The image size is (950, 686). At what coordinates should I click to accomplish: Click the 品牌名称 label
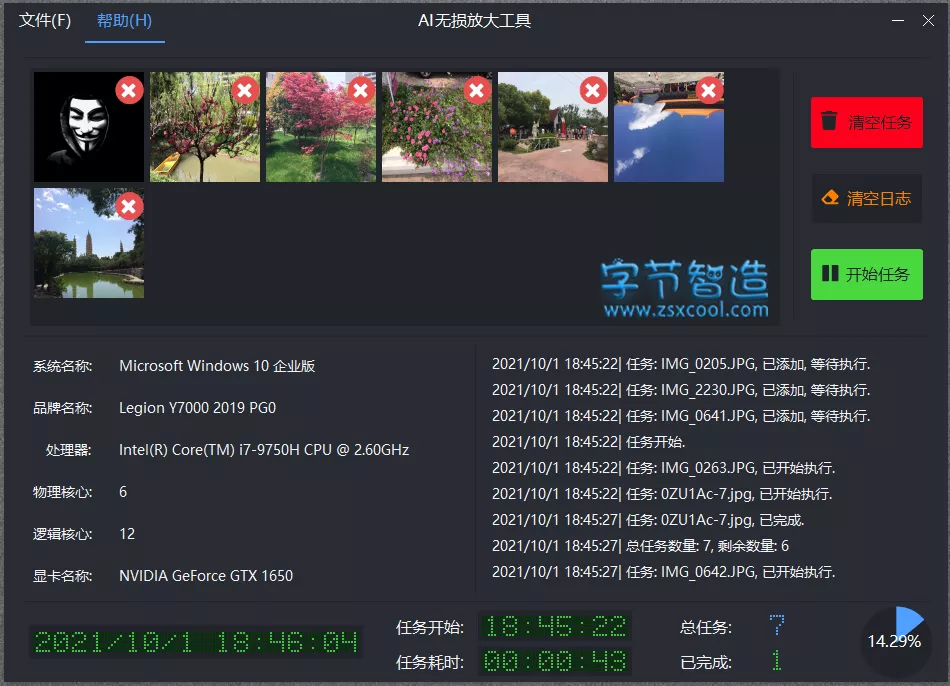coord(62,408)
